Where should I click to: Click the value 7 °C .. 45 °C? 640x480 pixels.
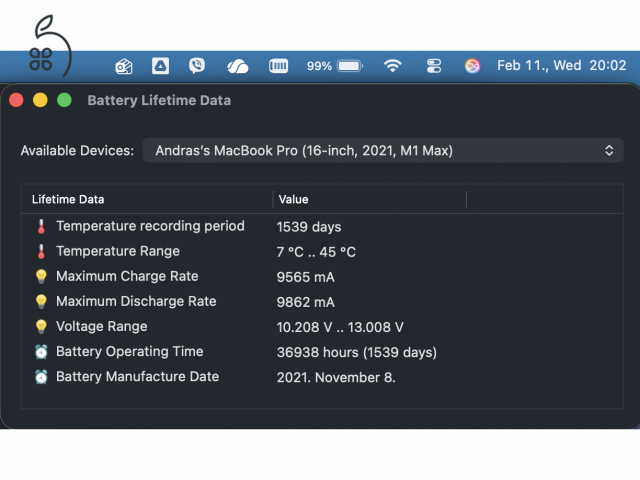[x=316, y=252]
